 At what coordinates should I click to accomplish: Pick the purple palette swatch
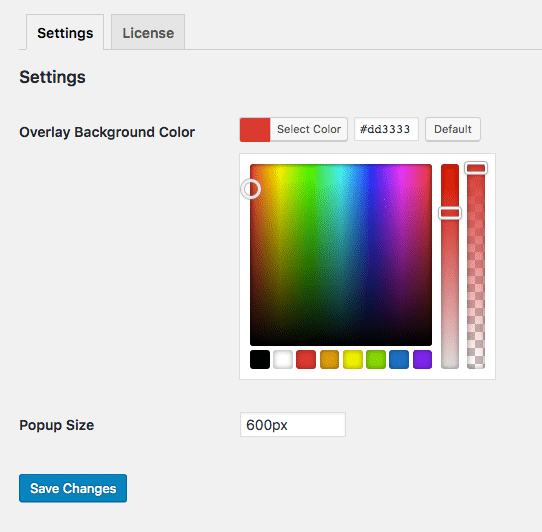click(x=422, y=360)
